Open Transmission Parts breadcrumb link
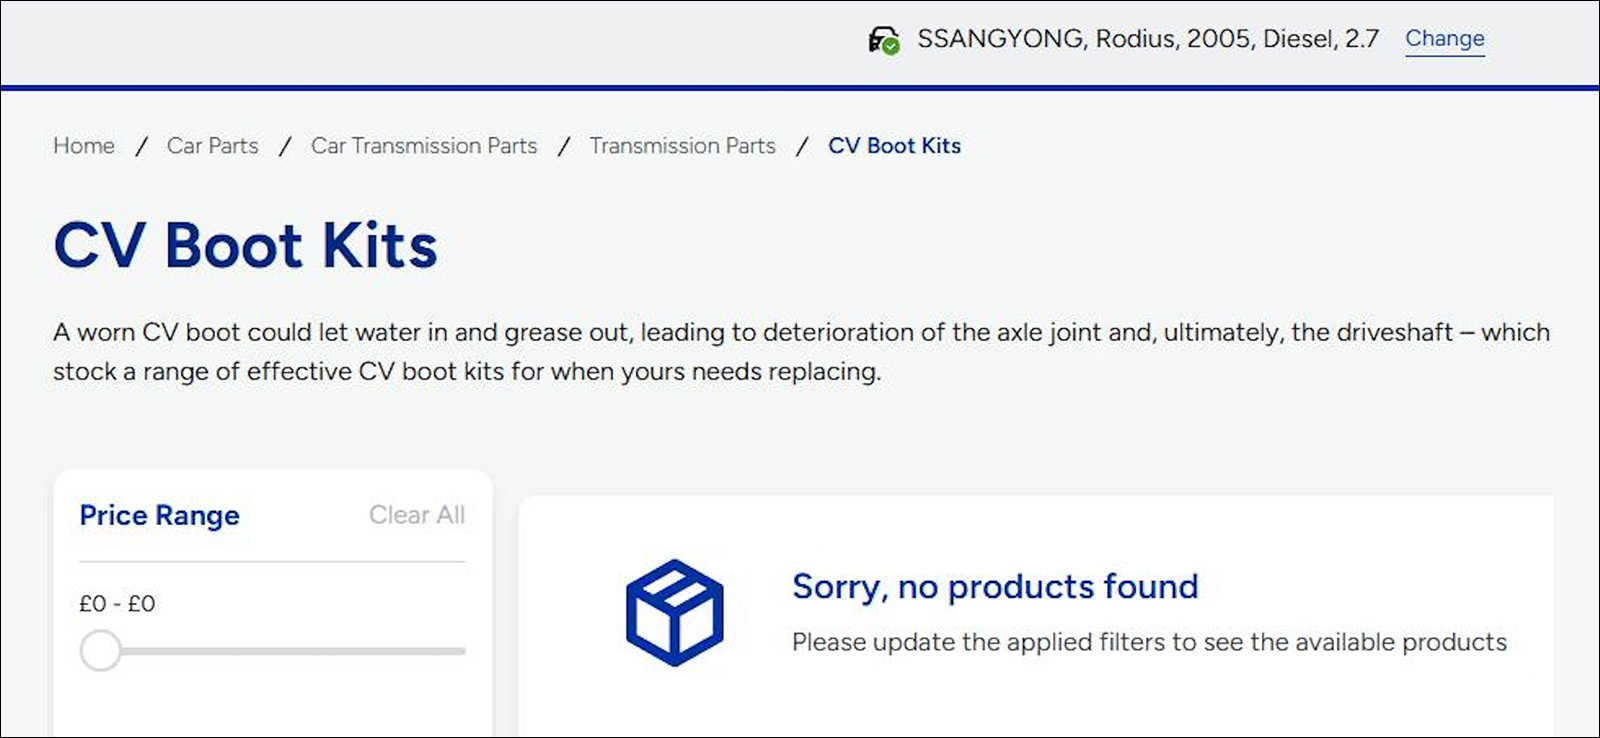1600x738 pixels. click(x=682, y=146)
